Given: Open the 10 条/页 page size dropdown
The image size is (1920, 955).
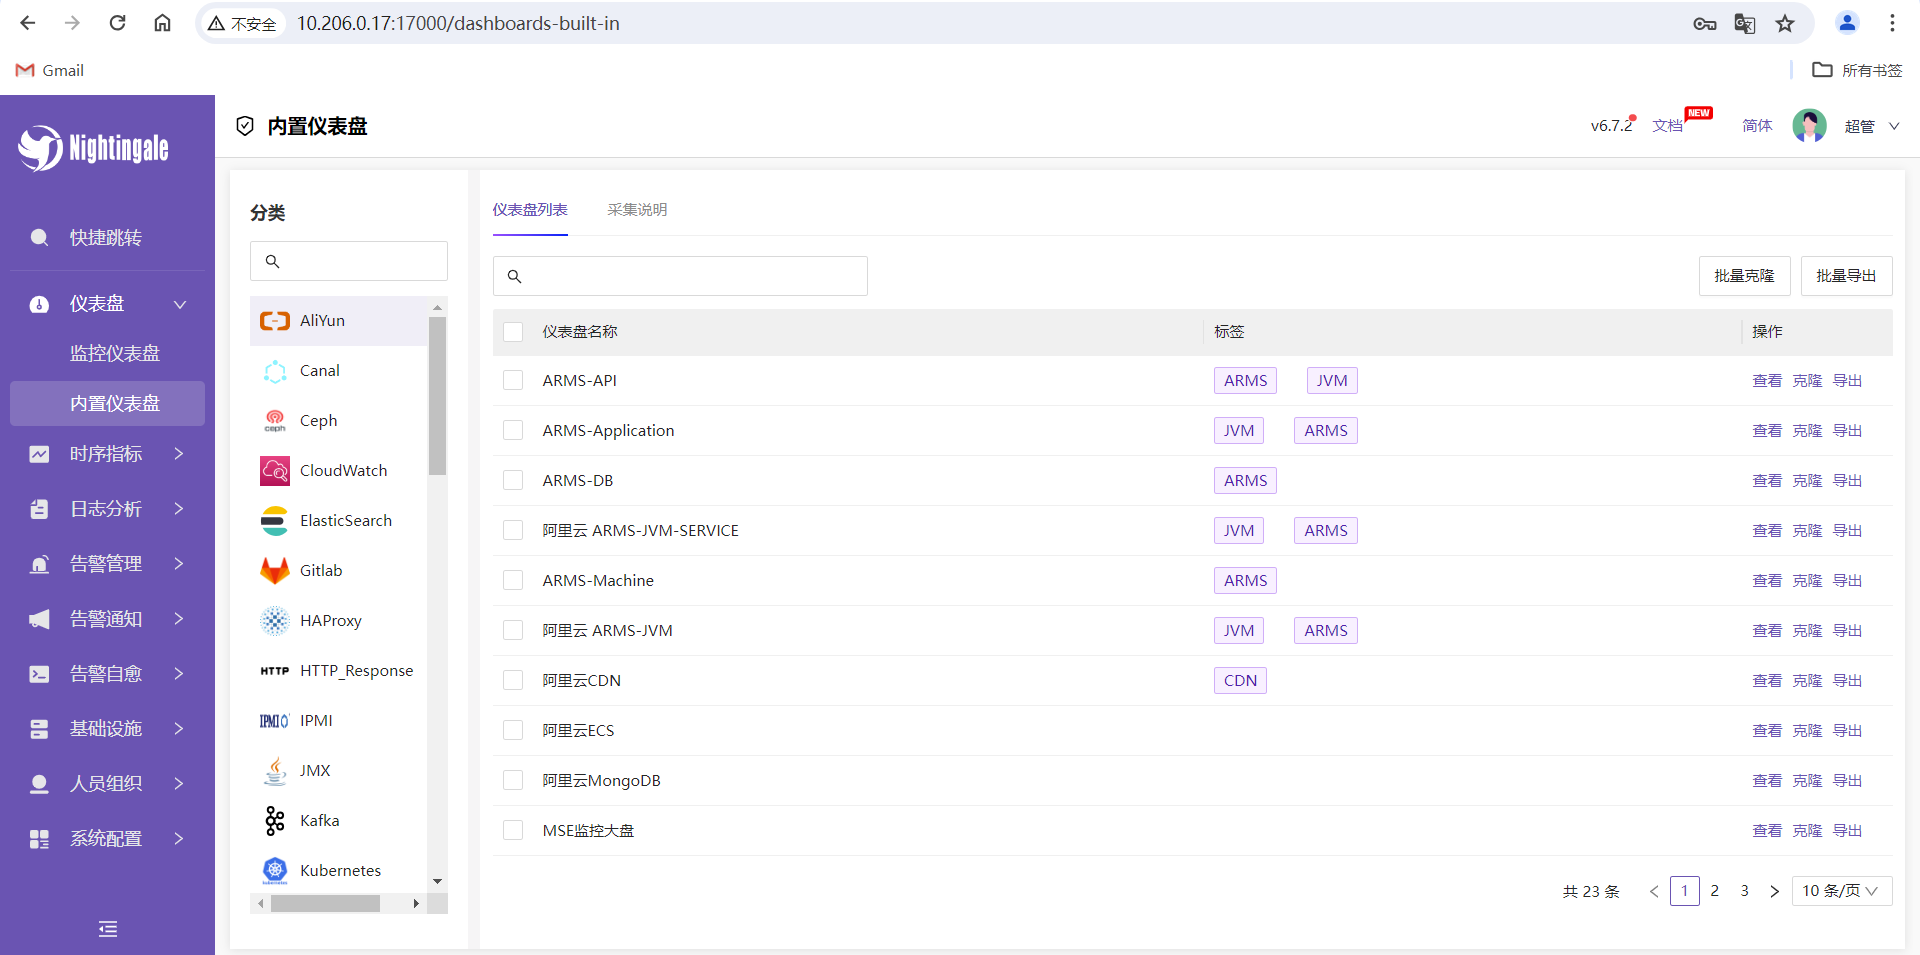Looking at the screenshot, I should tap(1841, 891).
